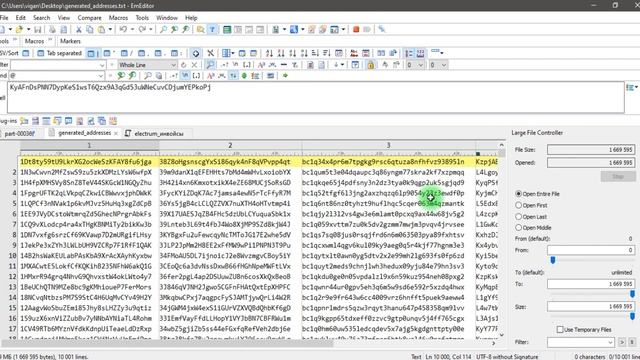Viewport: 640px width, 360px height.
Task: Click the green arrow icon in Find toolbar
Action: coord(285,76)
